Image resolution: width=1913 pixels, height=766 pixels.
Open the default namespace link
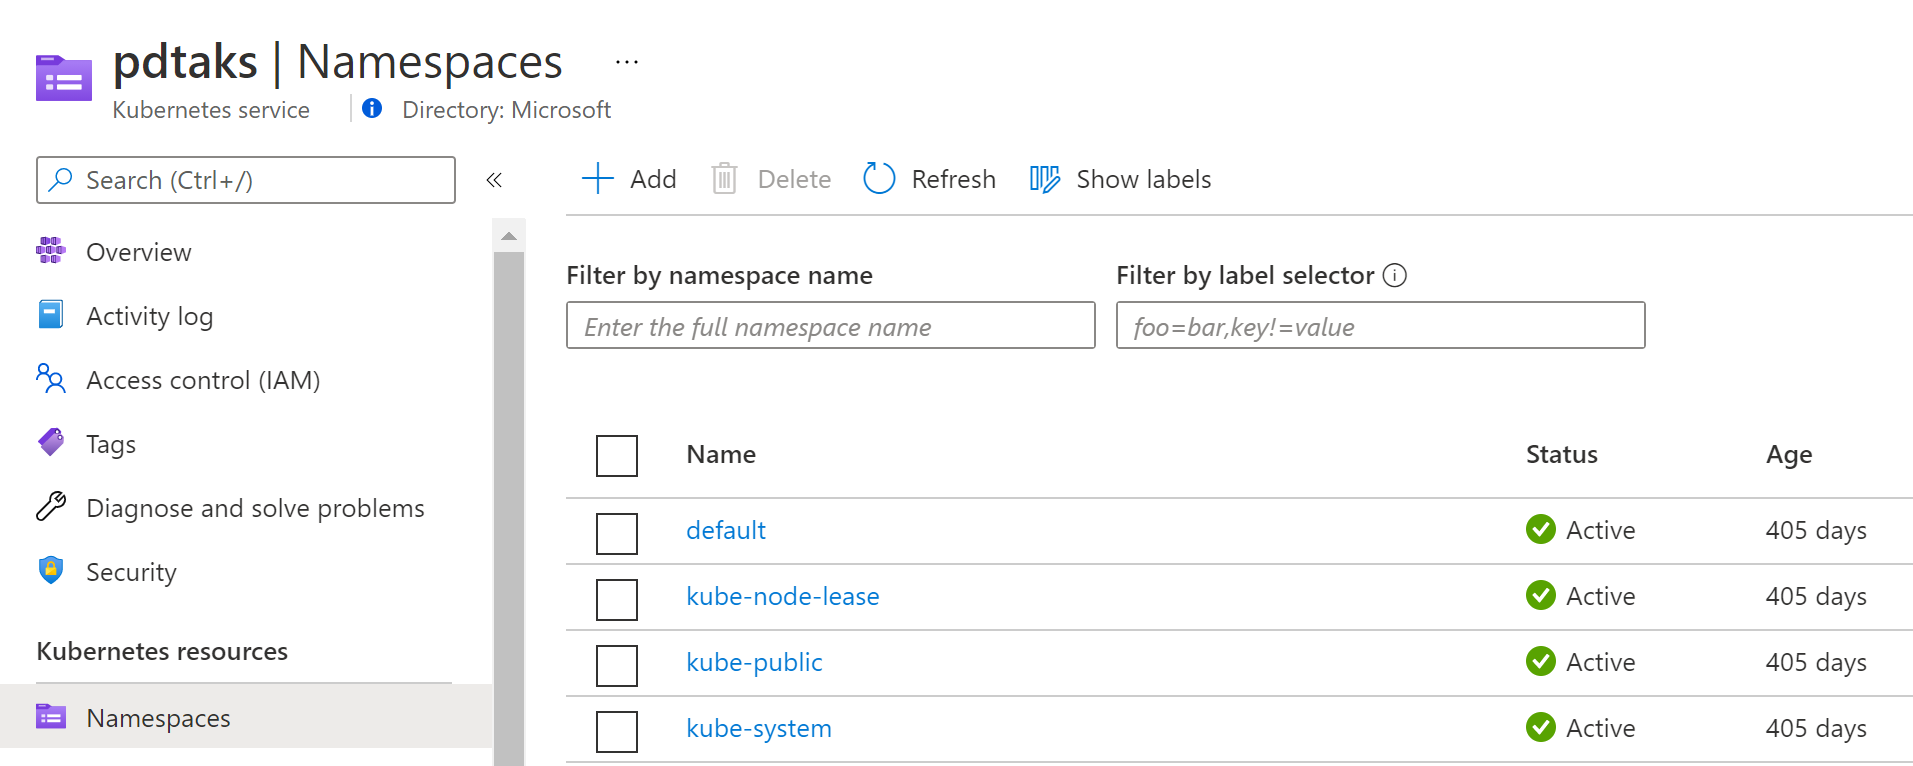[725, 530]
